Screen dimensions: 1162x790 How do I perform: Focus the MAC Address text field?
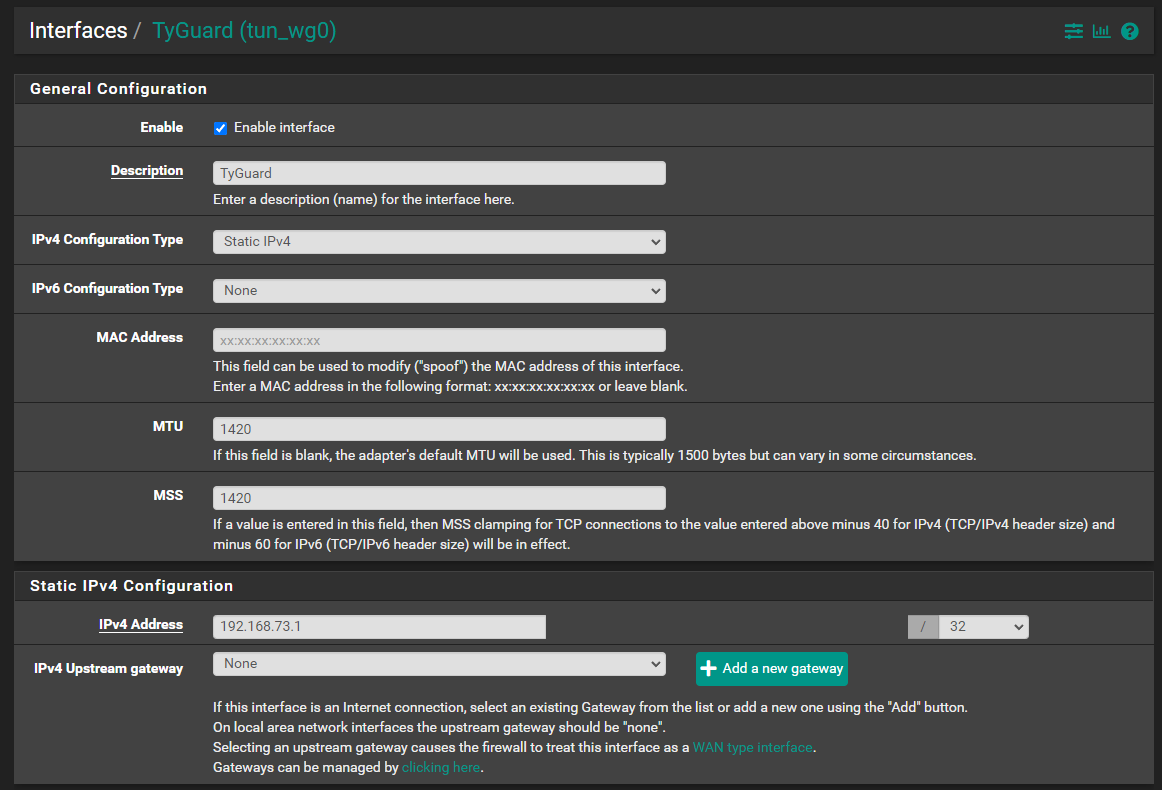439,340
